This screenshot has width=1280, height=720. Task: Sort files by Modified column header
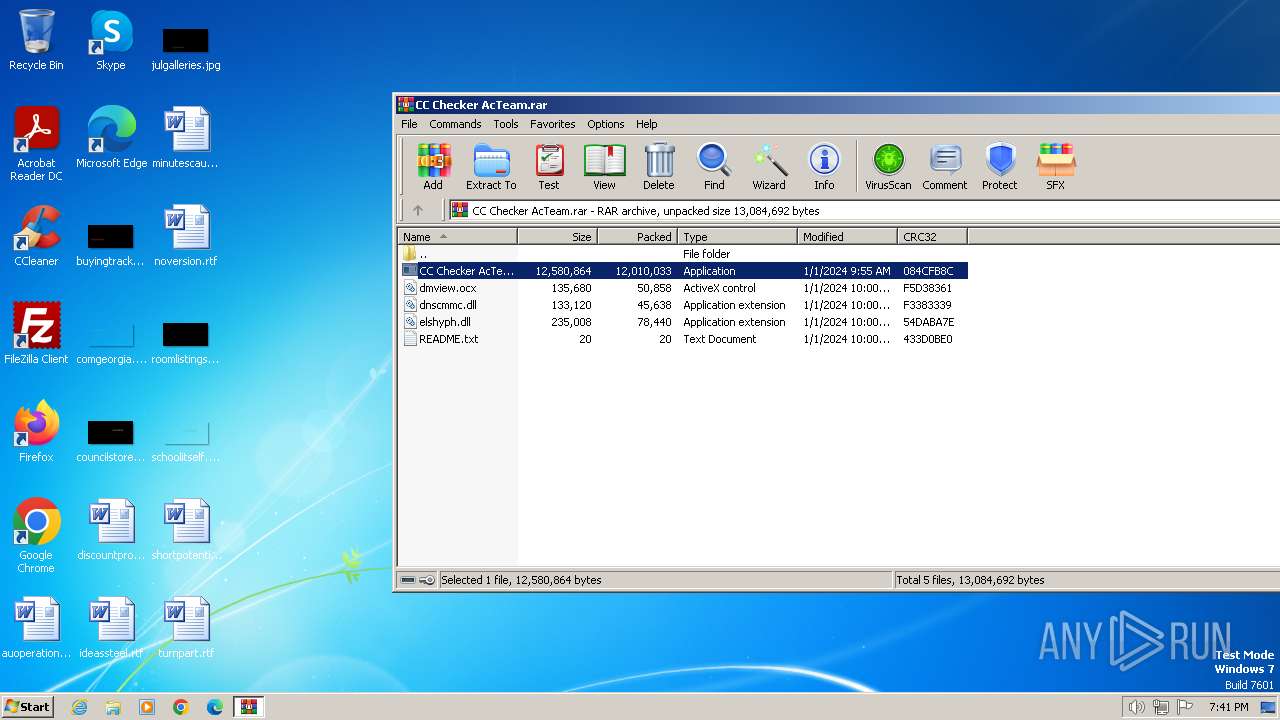pyautogui.click(x=847, y=237)
